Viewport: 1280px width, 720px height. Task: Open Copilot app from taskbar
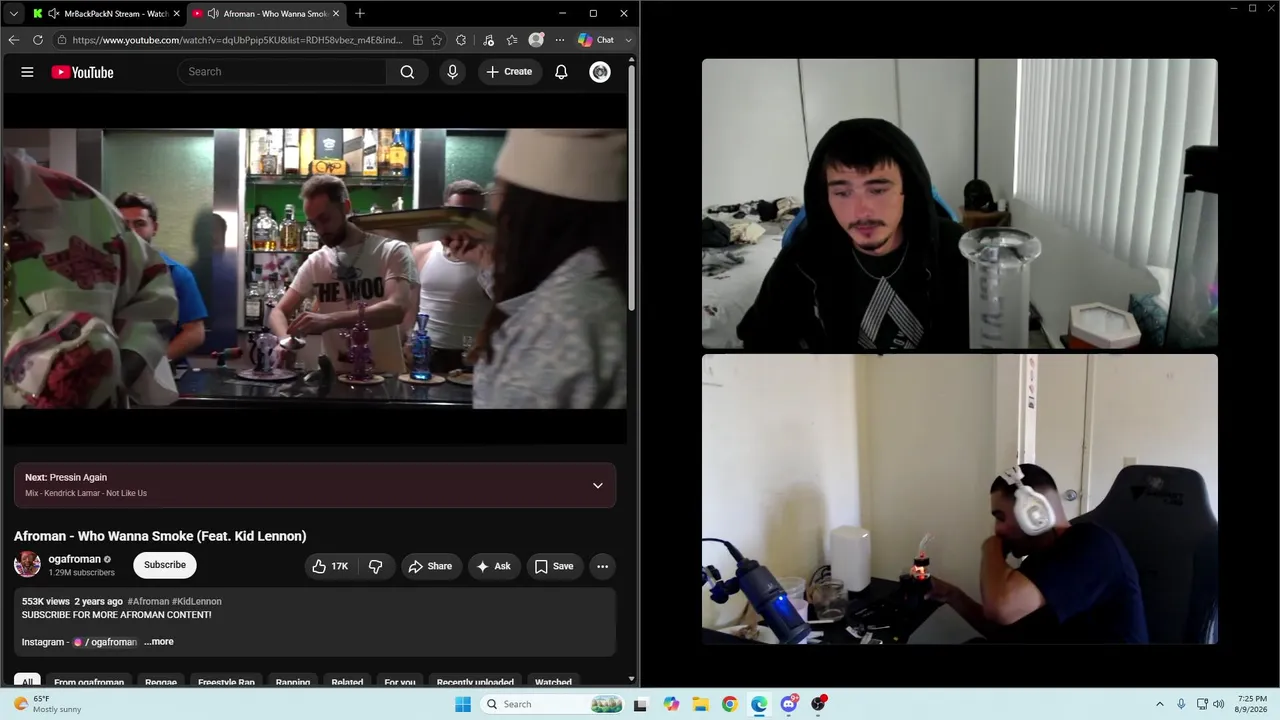point(671,704)
